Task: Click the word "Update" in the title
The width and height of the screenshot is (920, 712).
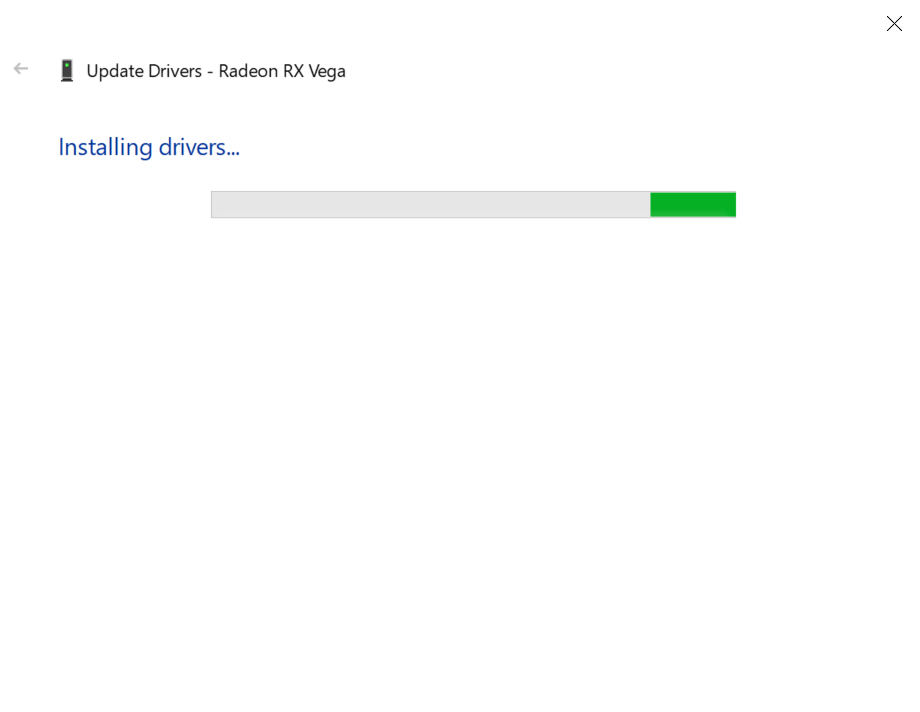Action: [113, 72]
